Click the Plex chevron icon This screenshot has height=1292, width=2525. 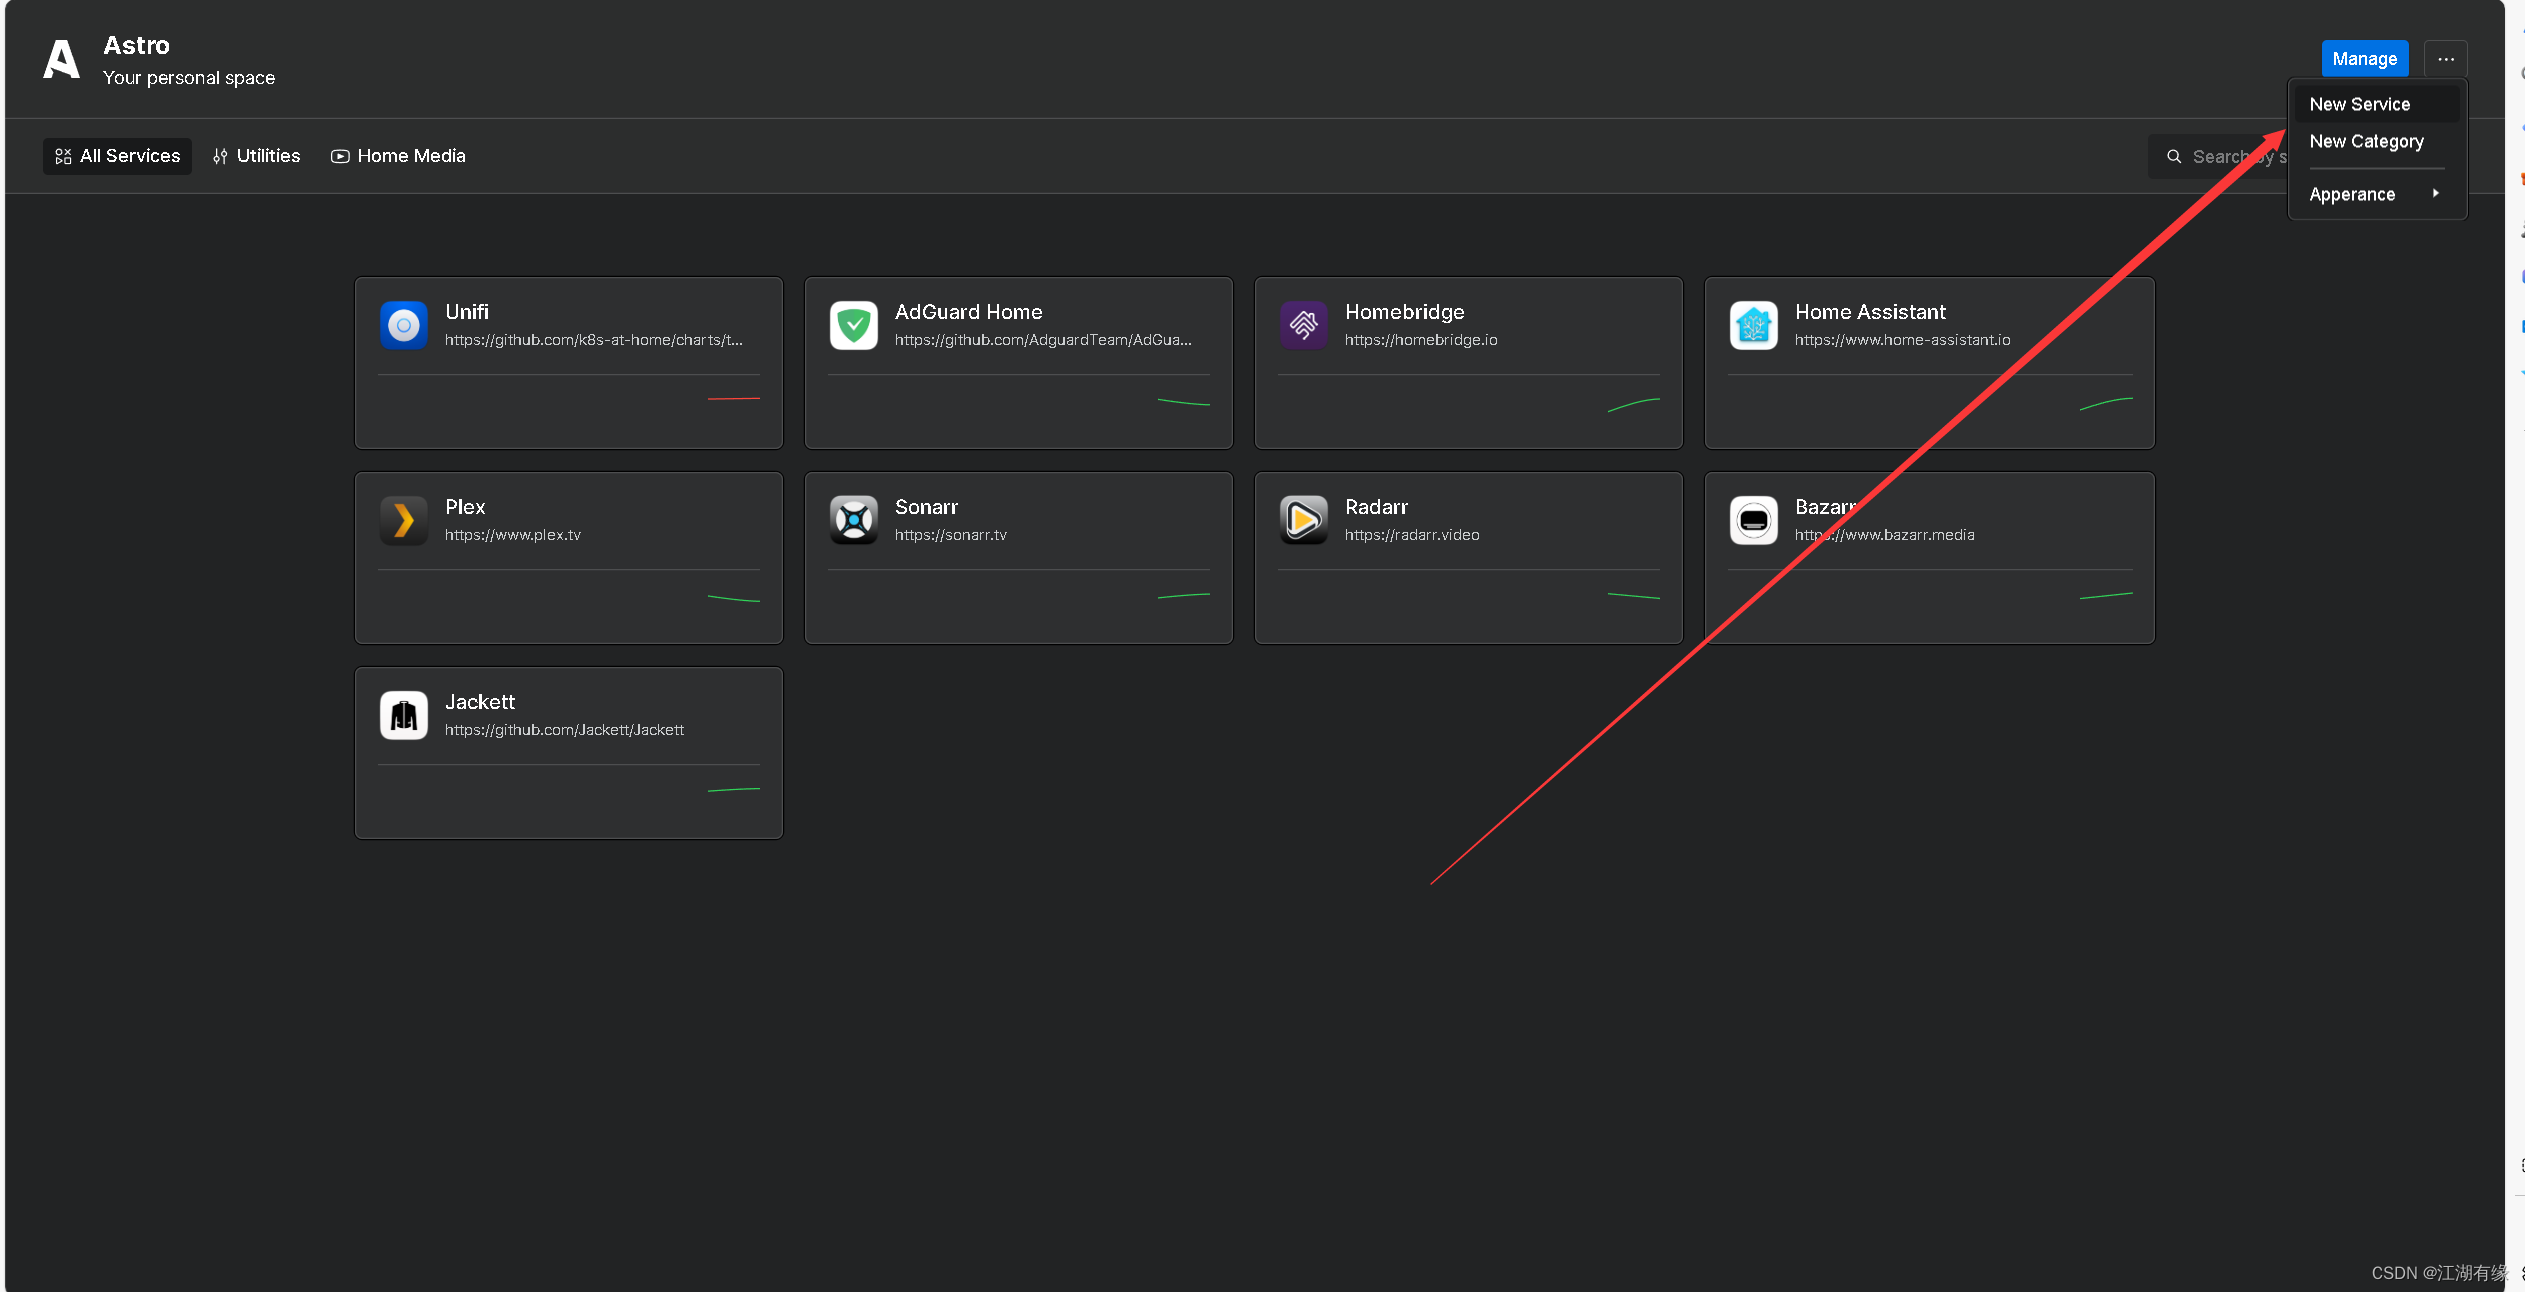[404, 520]
